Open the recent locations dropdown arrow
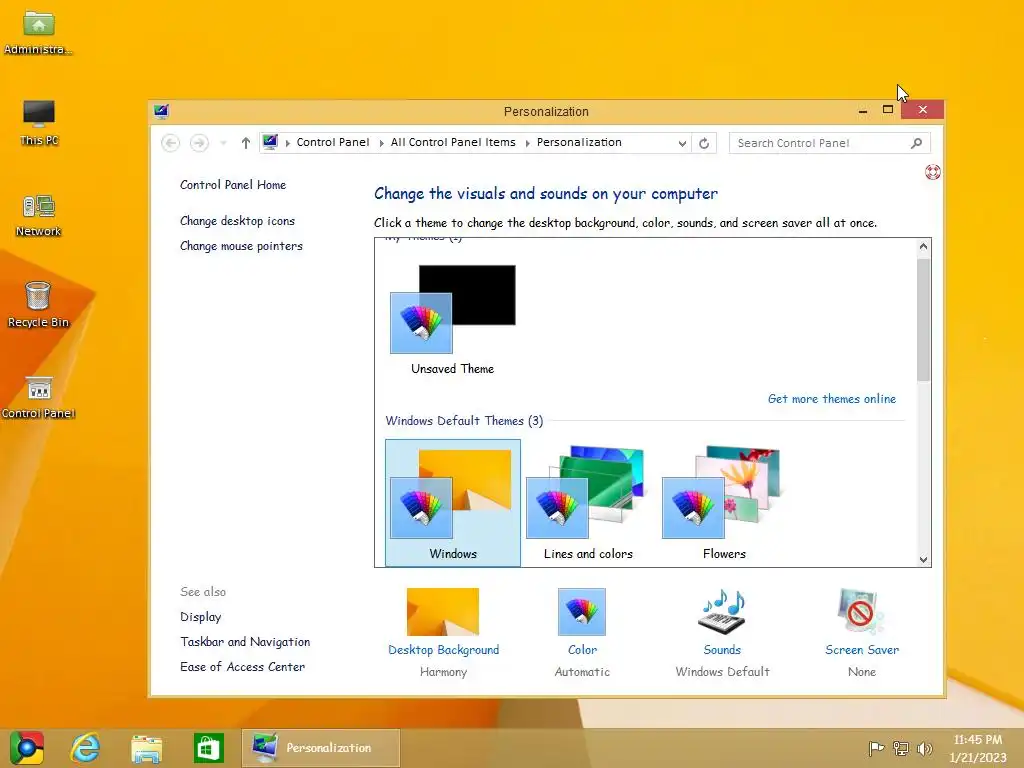Image resolution: width=1024 pixels, height=768 pixels. pos(223,143)
